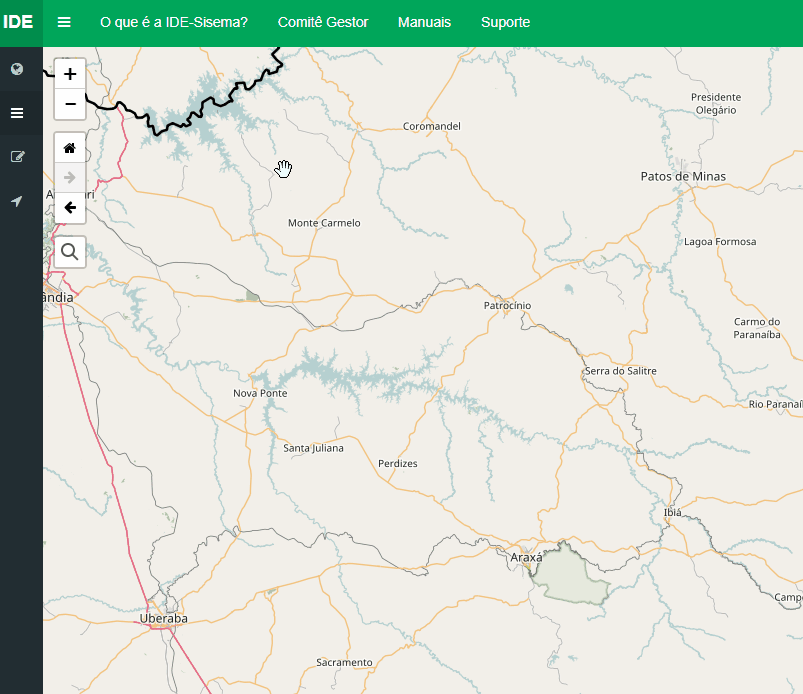Open the map search magnifier tool
This screenshot has height=694, width=803.
pos(69,251)
